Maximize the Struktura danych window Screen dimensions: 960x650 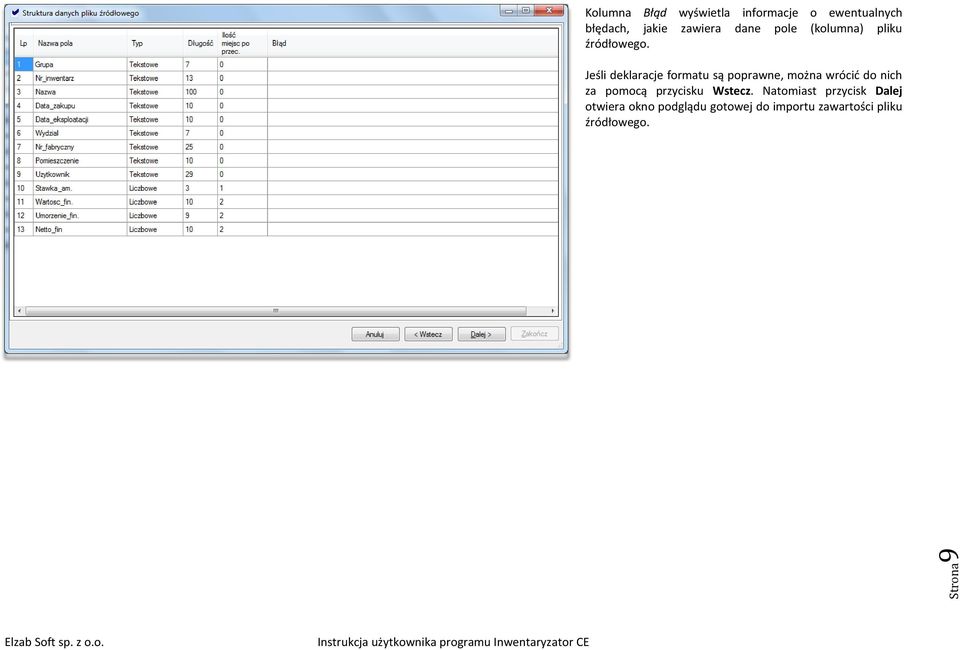(x=525, y=10)
